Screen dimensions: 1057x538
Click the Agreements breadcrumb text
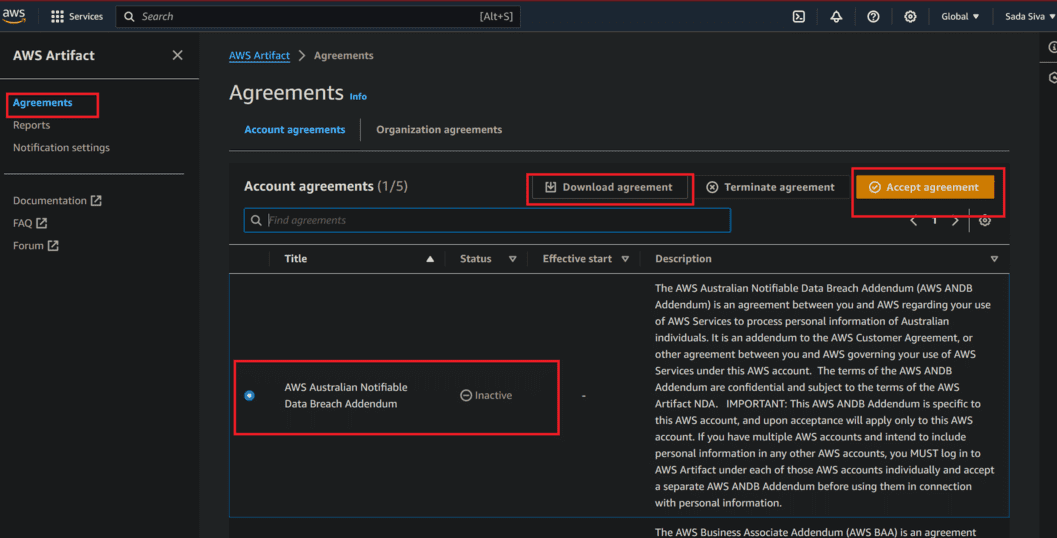tap(344, 55)
